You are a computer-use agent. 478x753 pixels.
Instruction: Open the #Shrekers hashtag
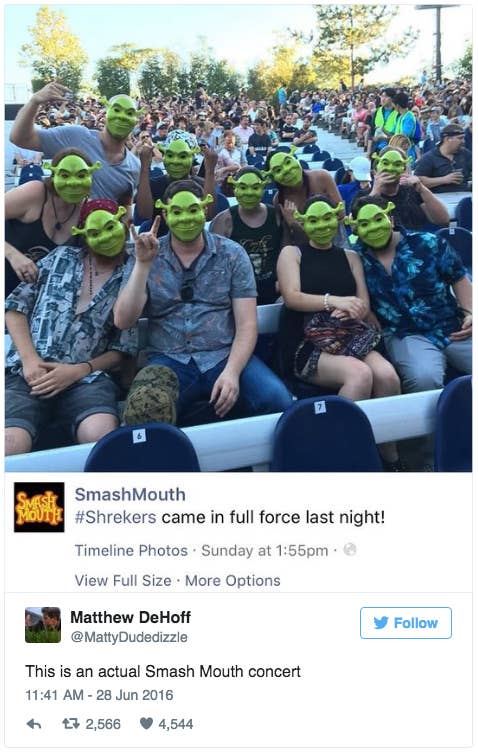[x=115, y=517]
